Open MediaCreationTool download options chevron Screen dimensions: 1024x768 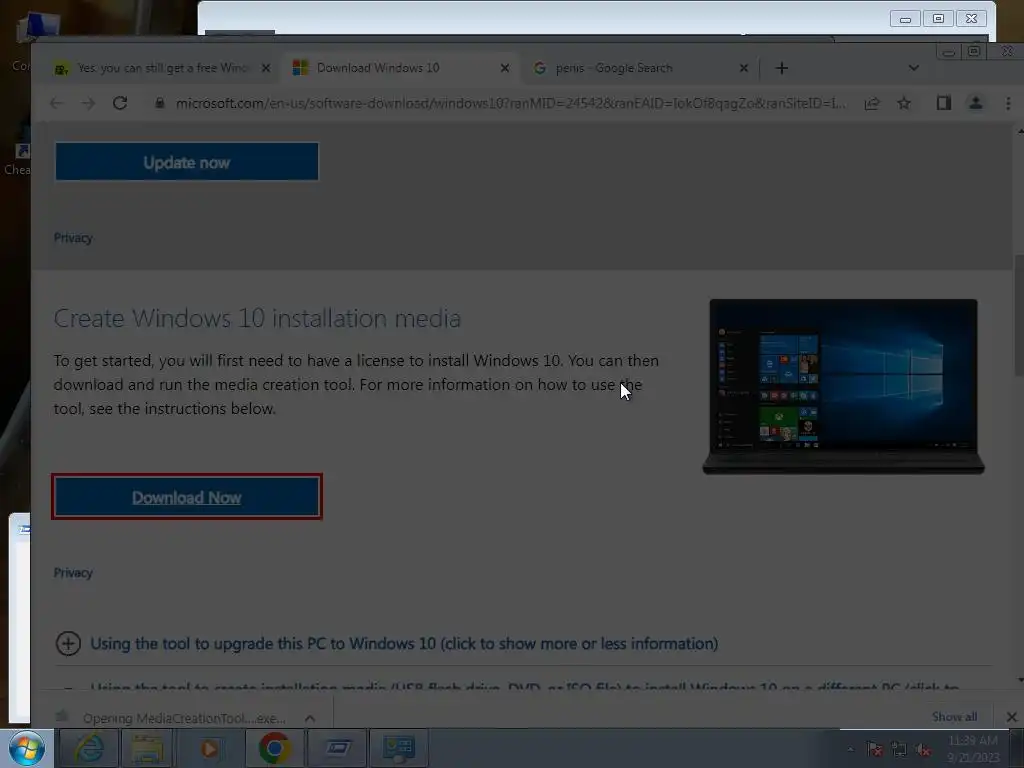(310, 718)
